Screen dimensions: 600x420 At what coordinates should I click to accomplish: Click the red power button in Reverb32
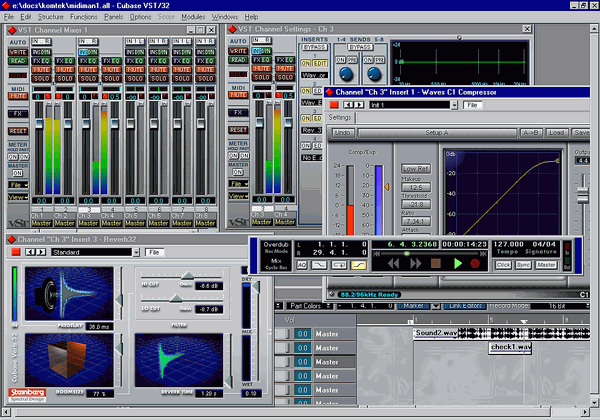pos(16,252)
